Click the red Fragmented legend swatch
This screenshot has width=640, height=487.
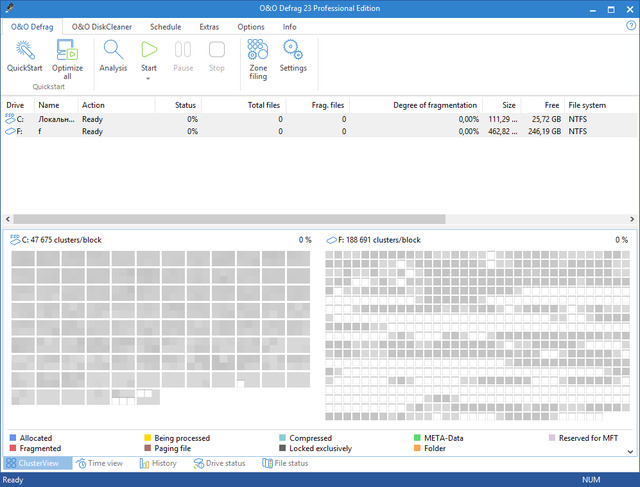click(13, 448)
